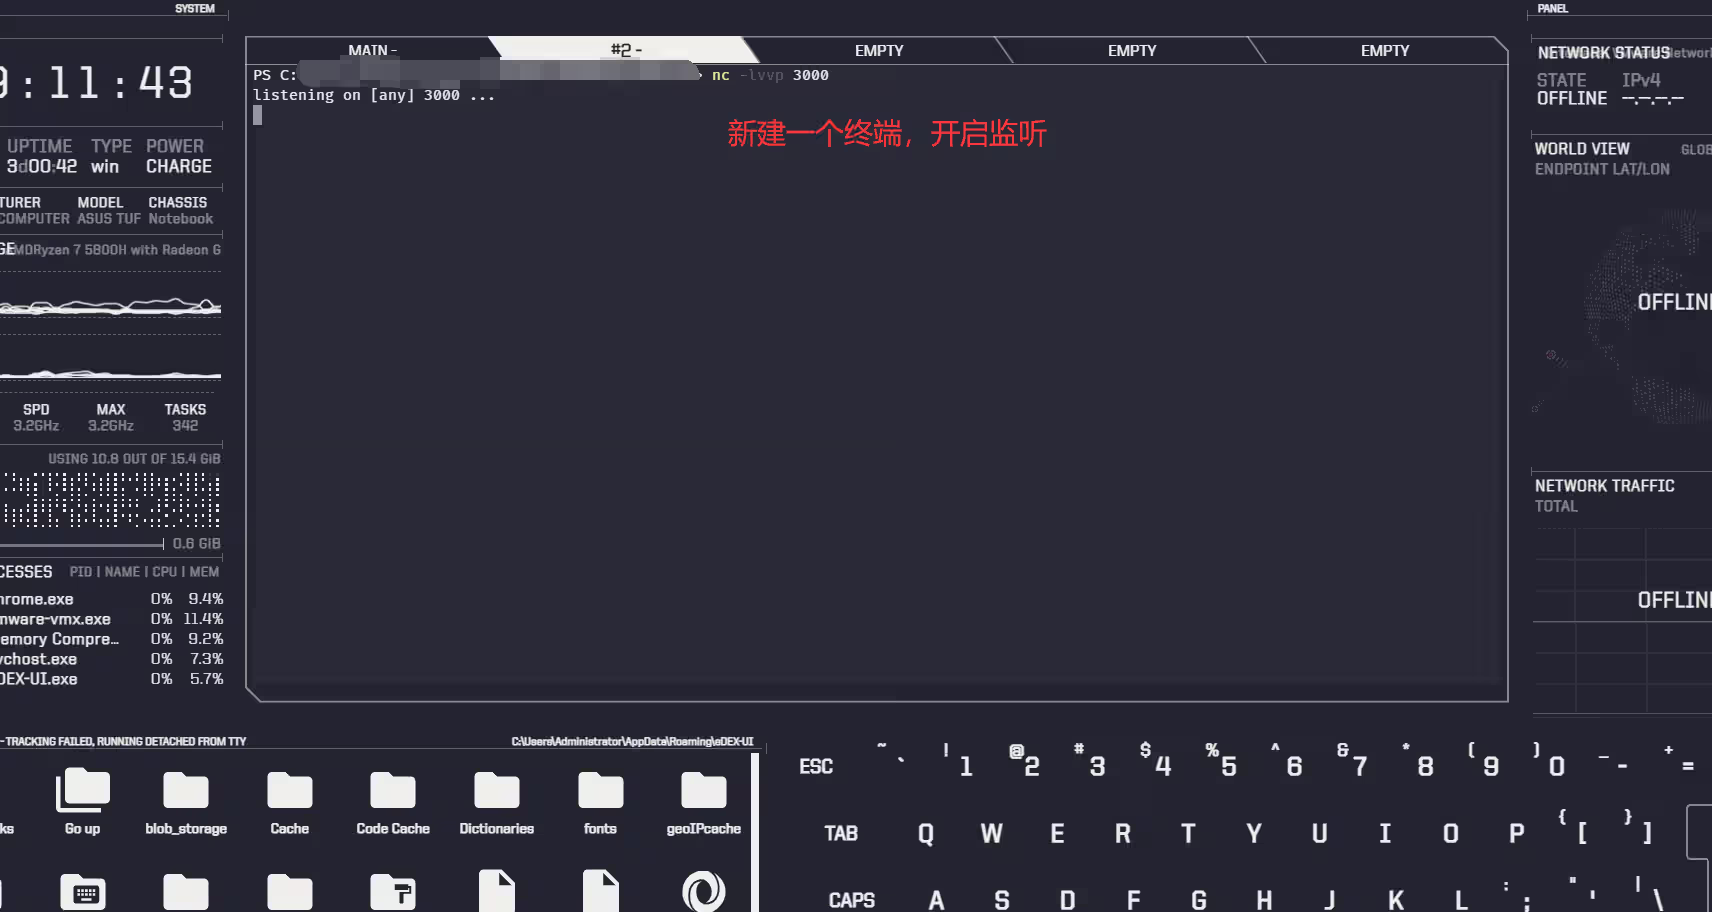Open the Code Cache folder
1712x912 pixels.
[x=392, y=795]
